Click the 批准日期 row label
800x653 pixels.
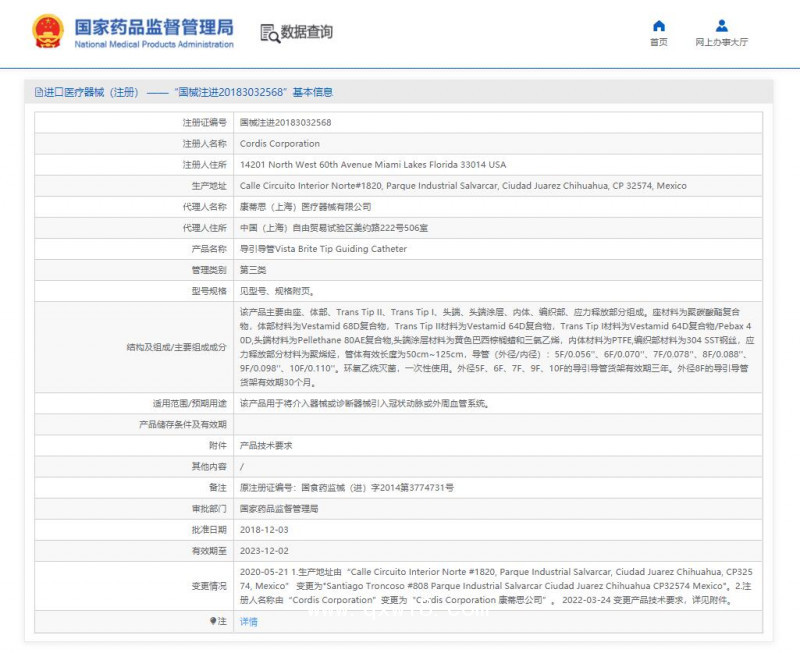(209, 530)
